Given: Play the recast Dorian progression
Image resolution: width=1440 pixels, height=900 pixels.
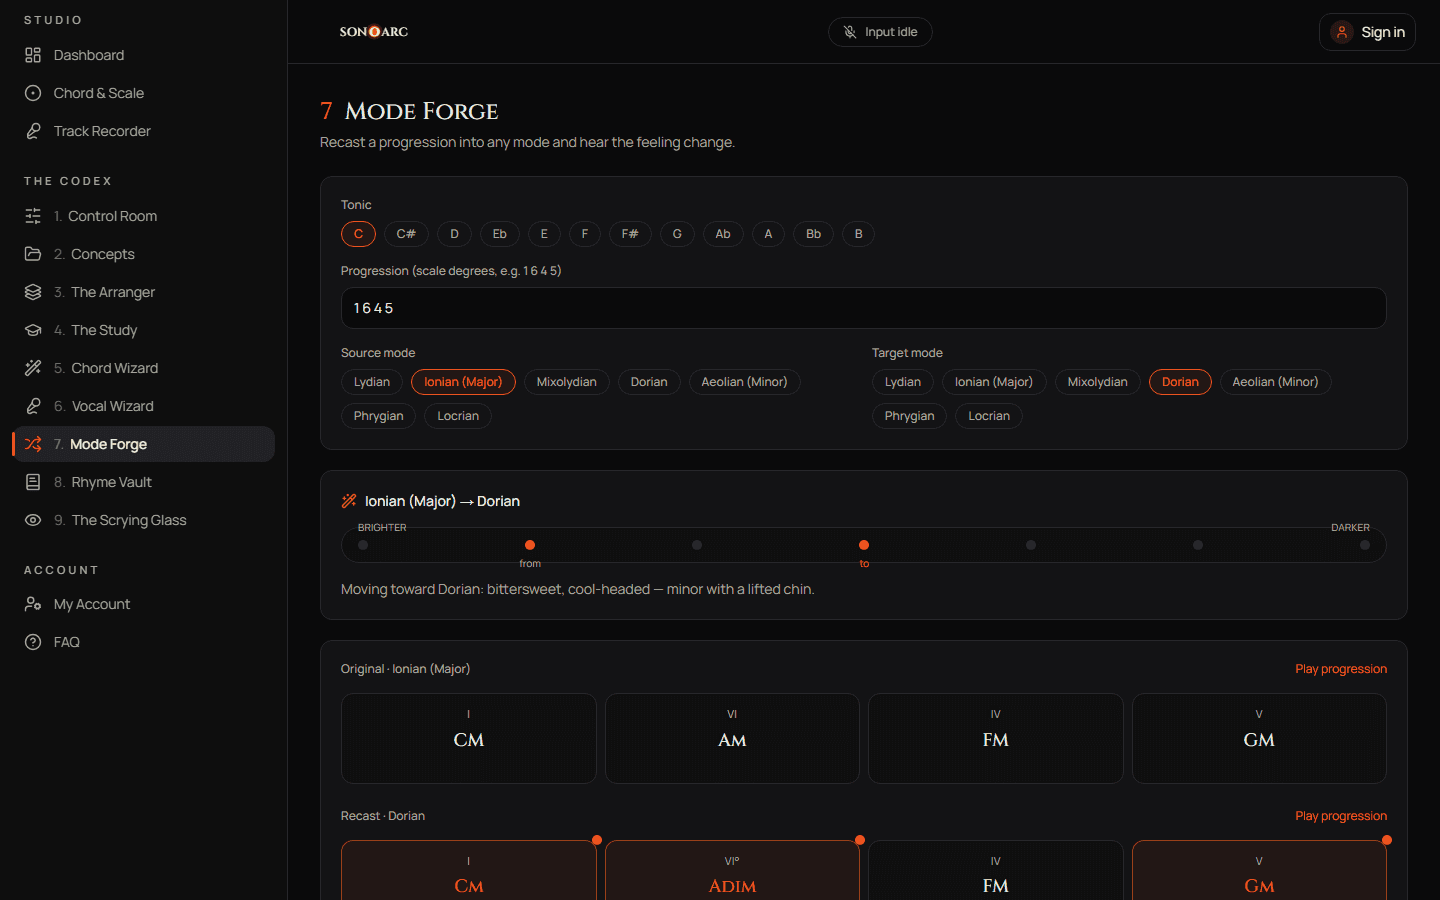Looking at the screenshot, I should click(x=1341, y=816).
